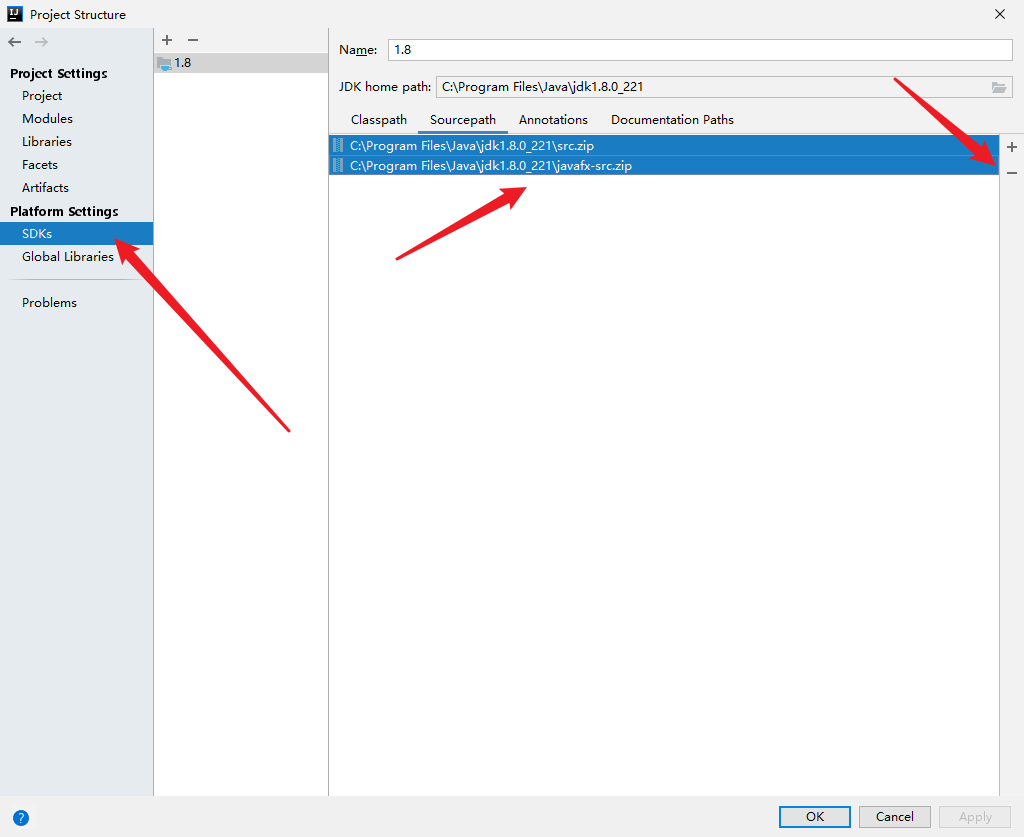1024x837 pixels.
Task: Select the javafx-src.zip sourcepath entry
Action: (664, 166)
